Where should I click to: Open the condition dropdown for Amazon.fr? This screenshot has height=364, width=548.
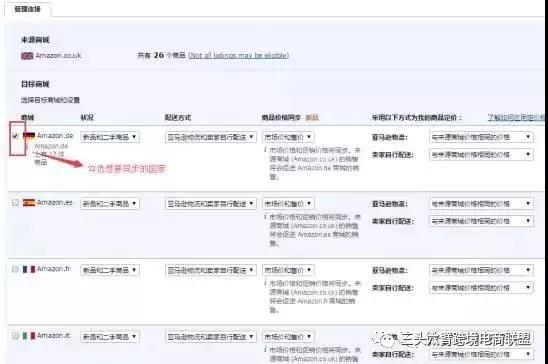point(110,270)
